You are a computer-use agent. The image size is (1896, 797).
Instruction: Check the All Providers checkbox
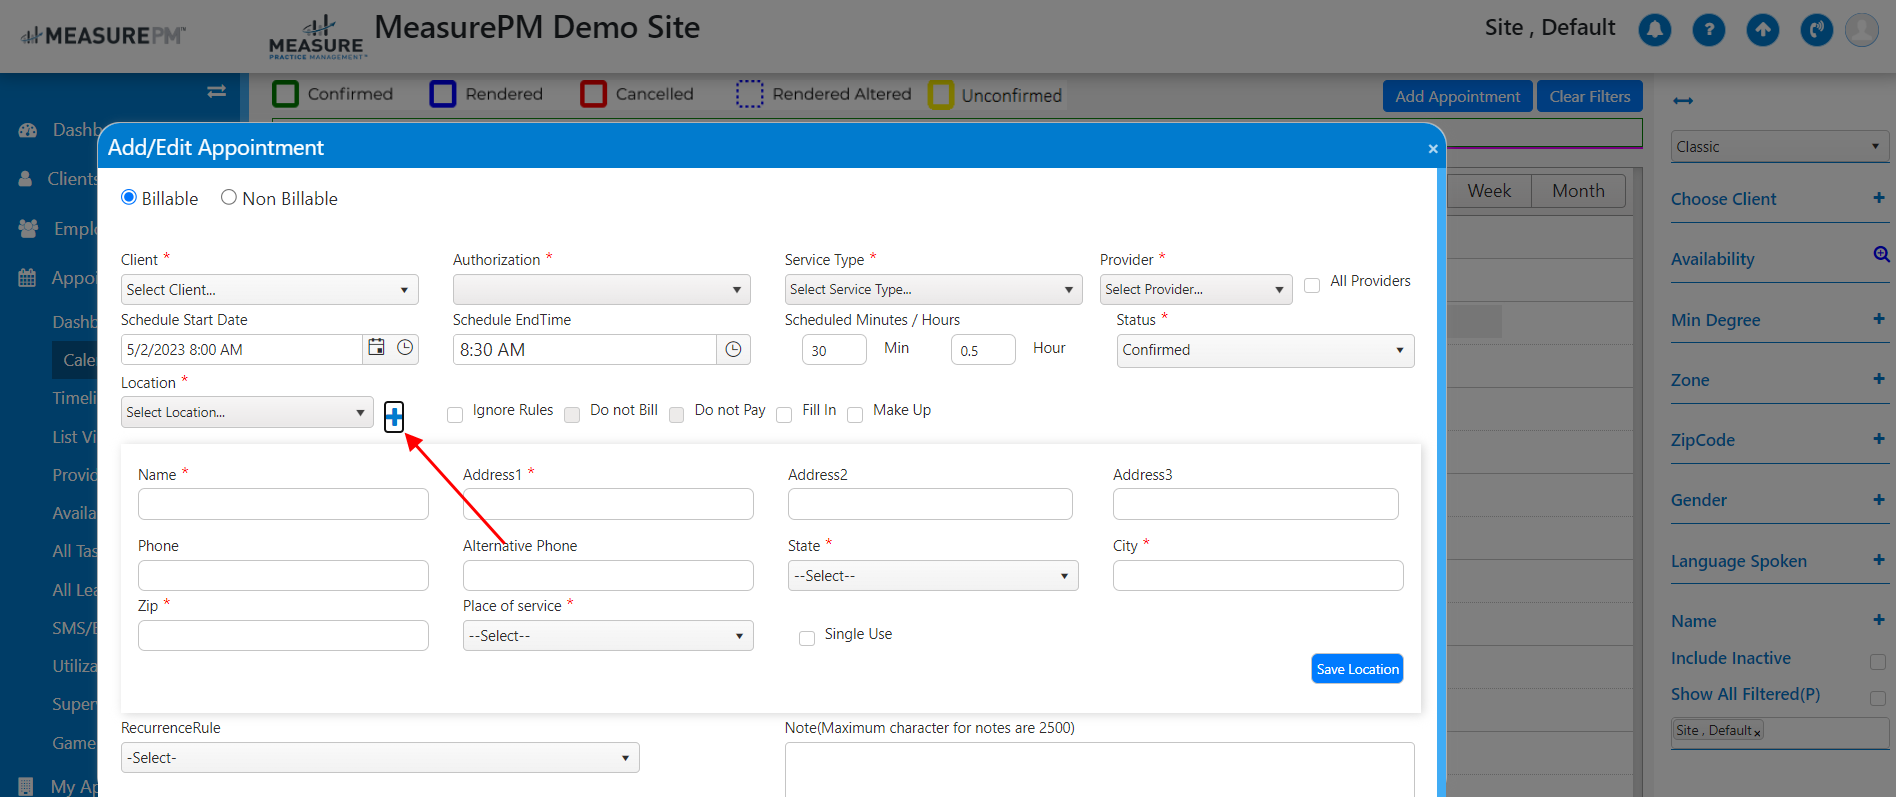click(x=1312, y=285)
